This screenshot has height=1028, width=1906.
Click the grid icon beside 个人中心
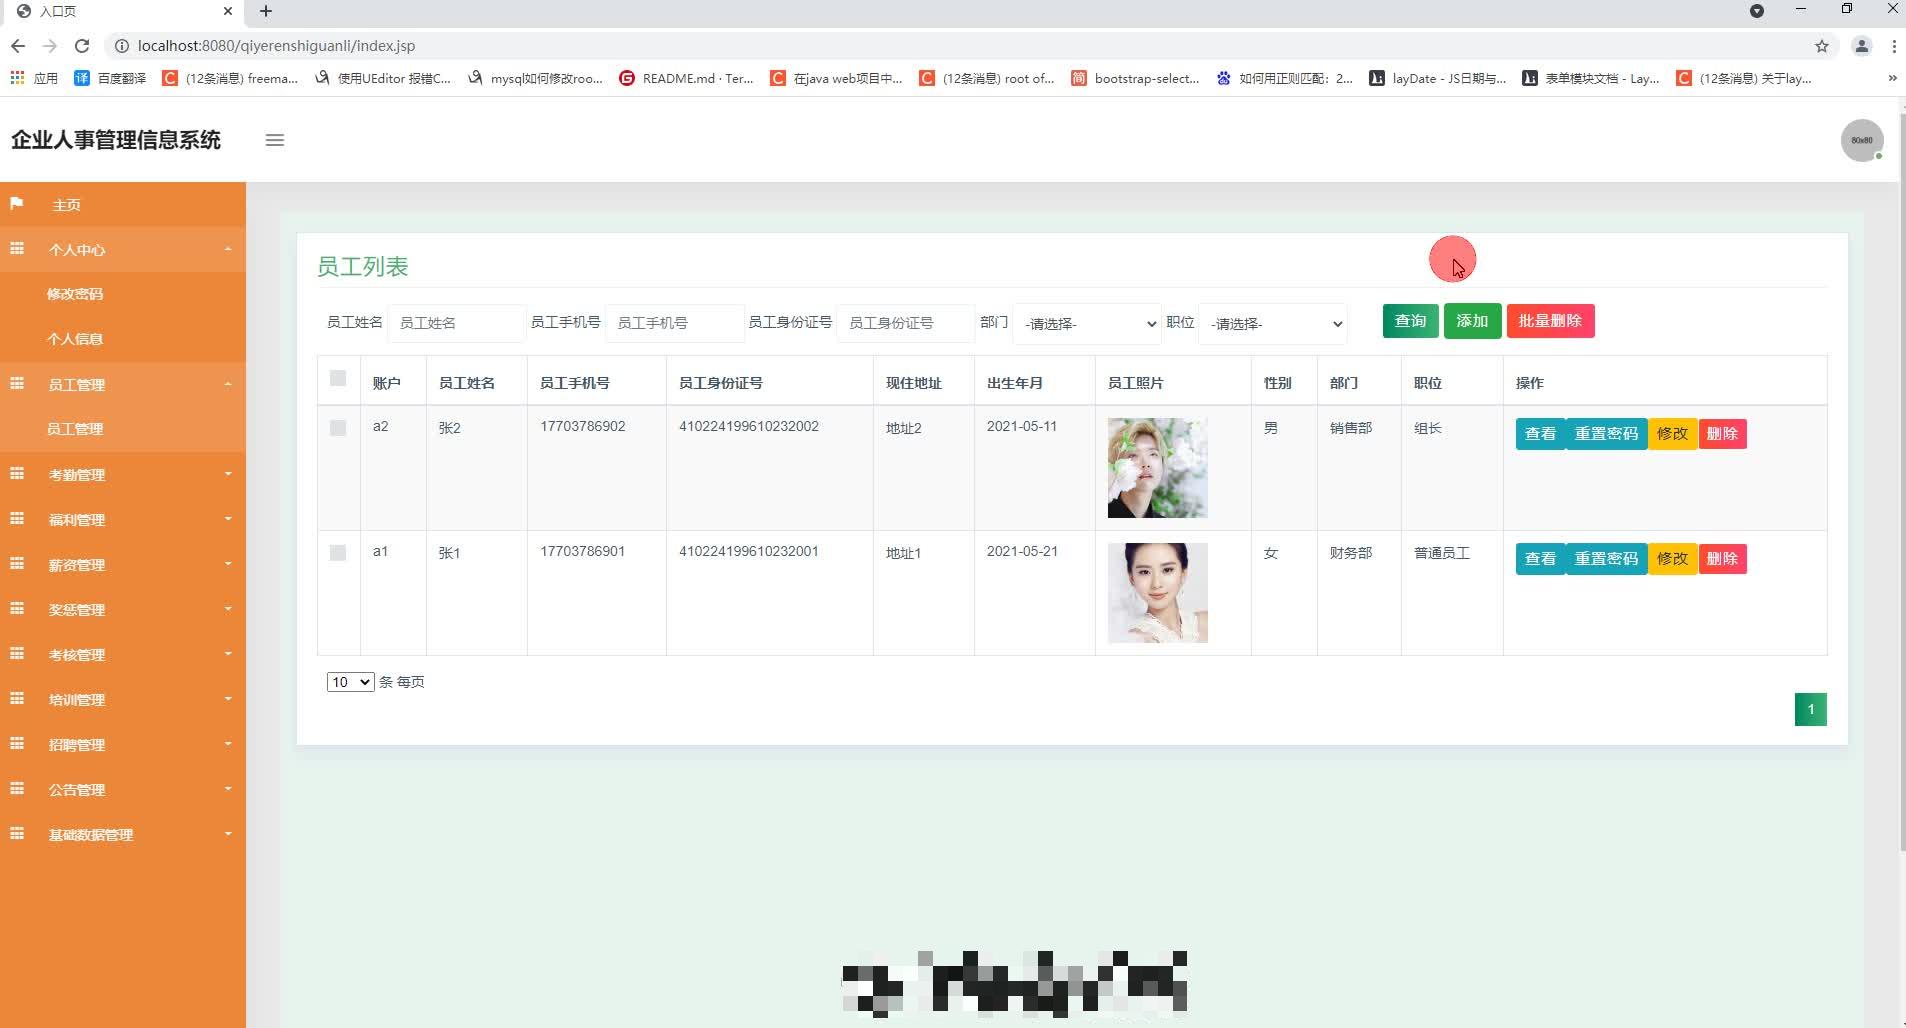coord(17,249)
